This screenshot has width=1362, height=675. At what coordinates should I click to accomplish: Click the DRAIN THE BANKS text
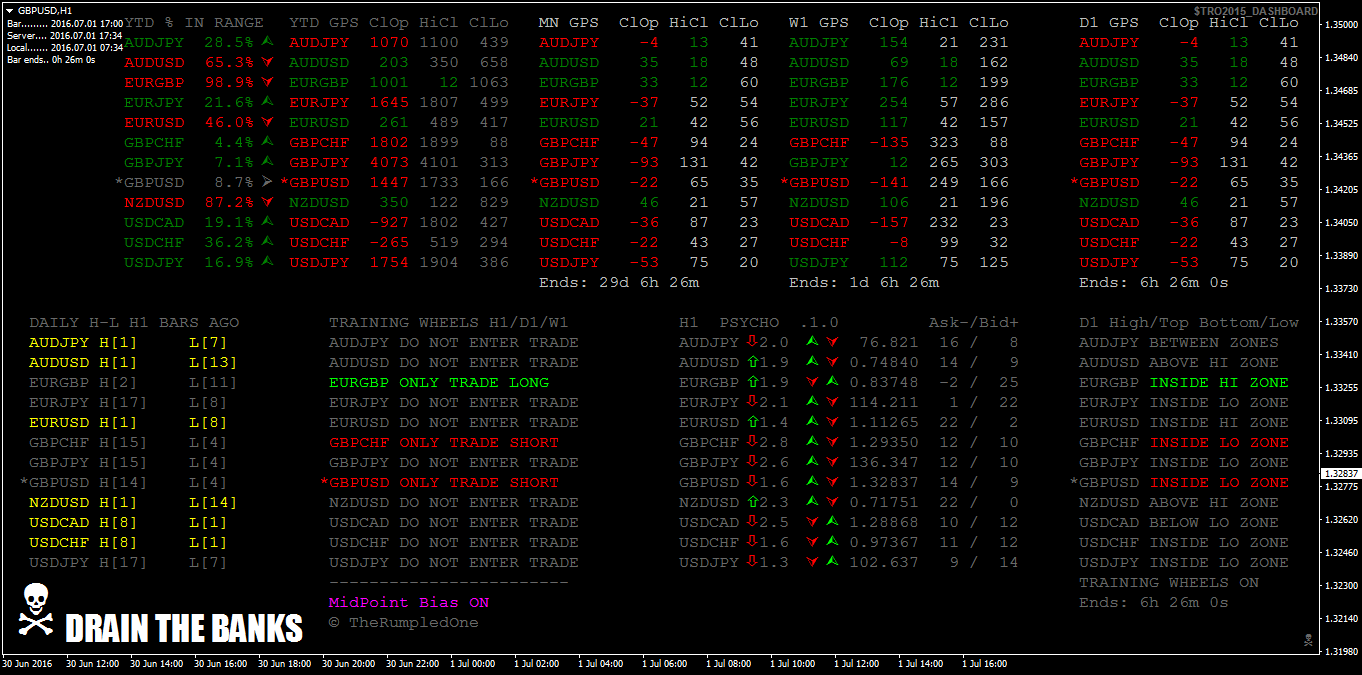coord(184,629)
